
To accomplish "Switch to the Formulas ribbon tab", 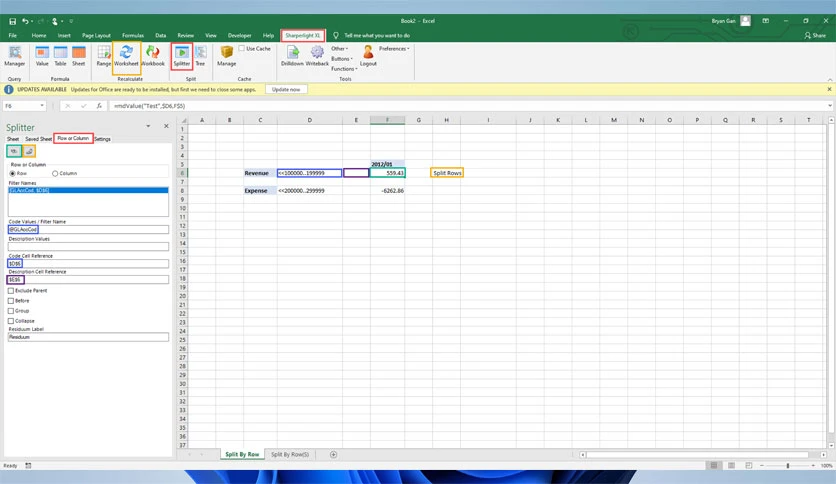I will 133,36.
